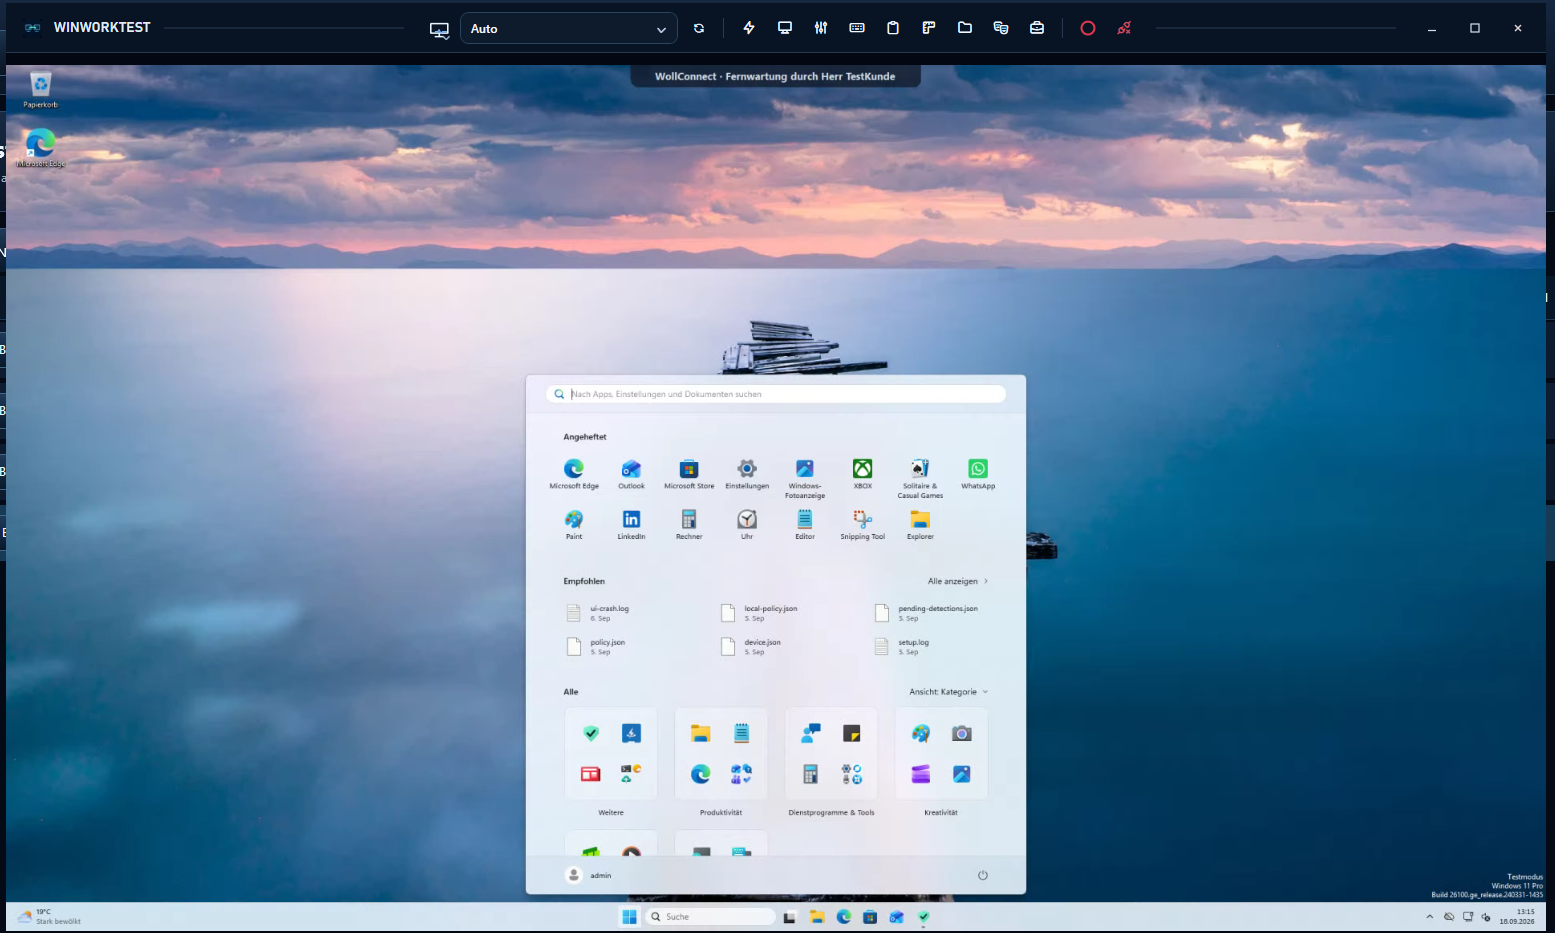The image size is (1555, 933).
Task: Expand the Ansicht: Kategorie dropdown
Action: tap(948, 692)
